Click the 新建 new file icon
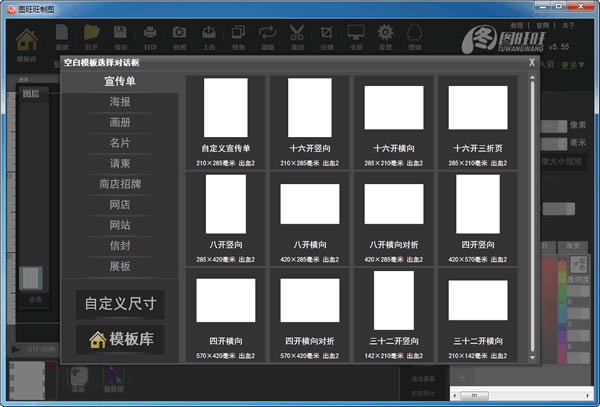The width and height of the screenshot is (600, 407). coord(62,36)
